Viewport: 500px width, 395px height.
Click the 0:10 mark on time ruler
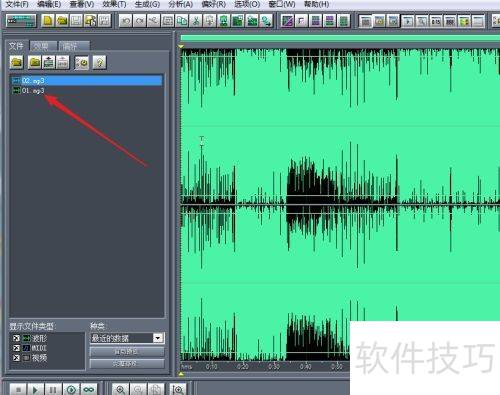(212, 367)
